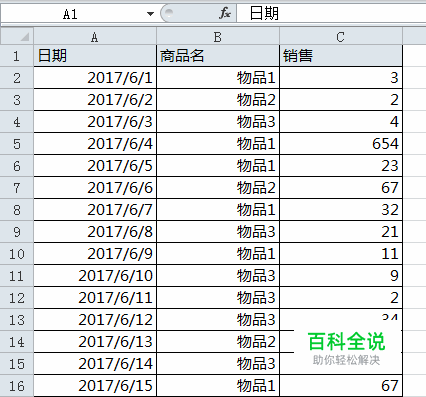Select sales cell with value 654

(341, 144)
